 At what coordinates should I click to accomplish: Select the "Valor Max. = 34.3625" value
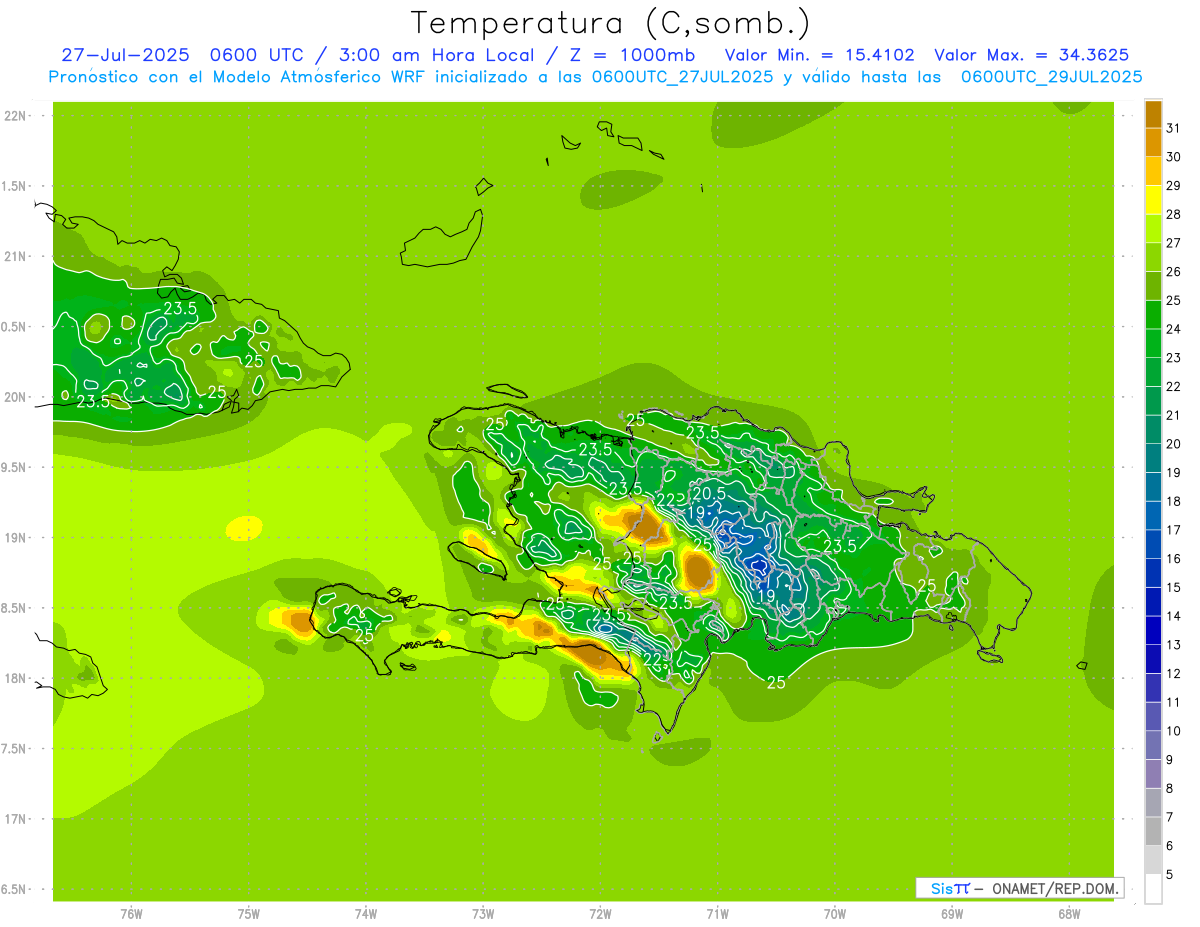click(1033, 55)
